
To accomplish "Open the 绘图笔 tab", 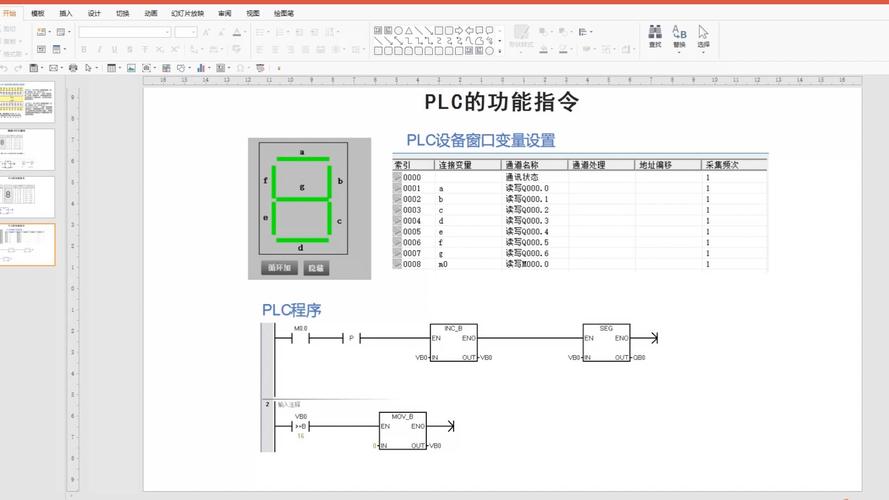I will point(284,13).
